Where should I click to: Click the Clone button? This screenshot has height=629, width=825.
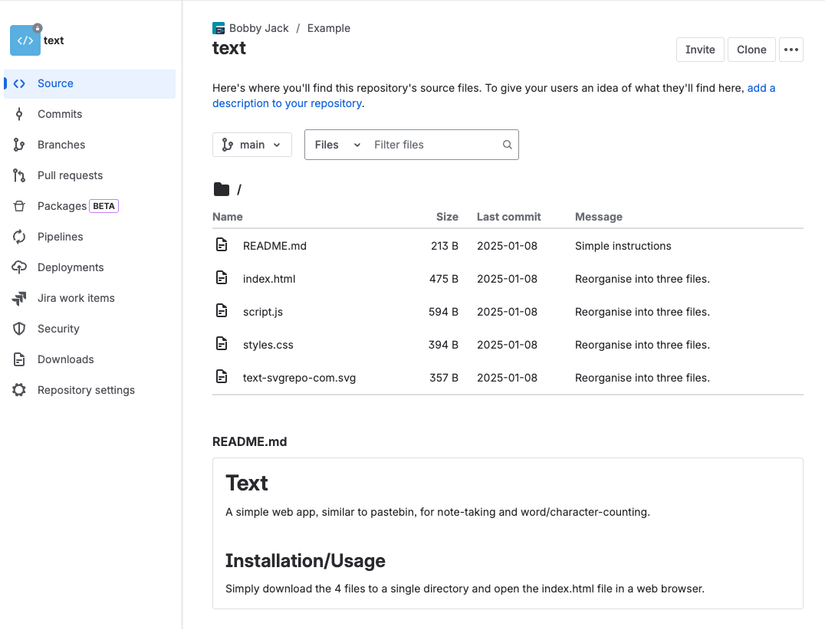[x=751, y=49]
